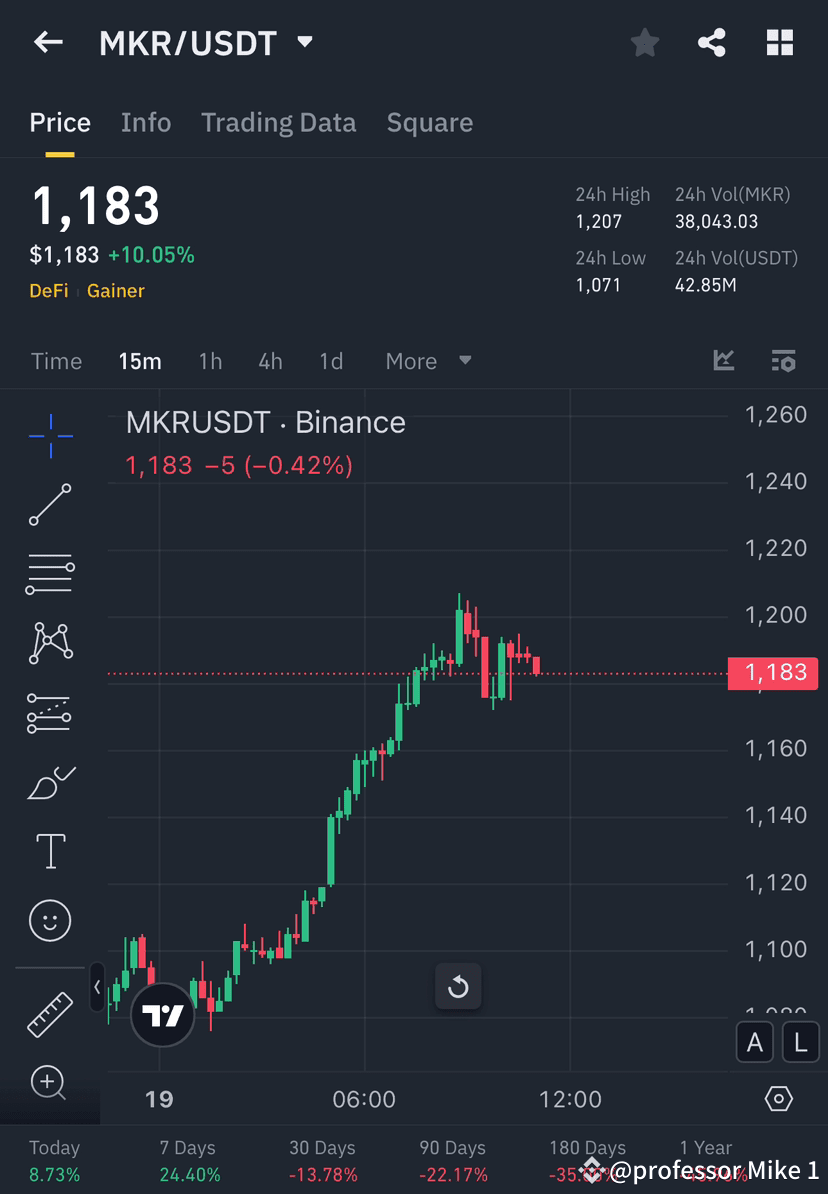Open the horizontal lines tool

[x=50, y=574]
